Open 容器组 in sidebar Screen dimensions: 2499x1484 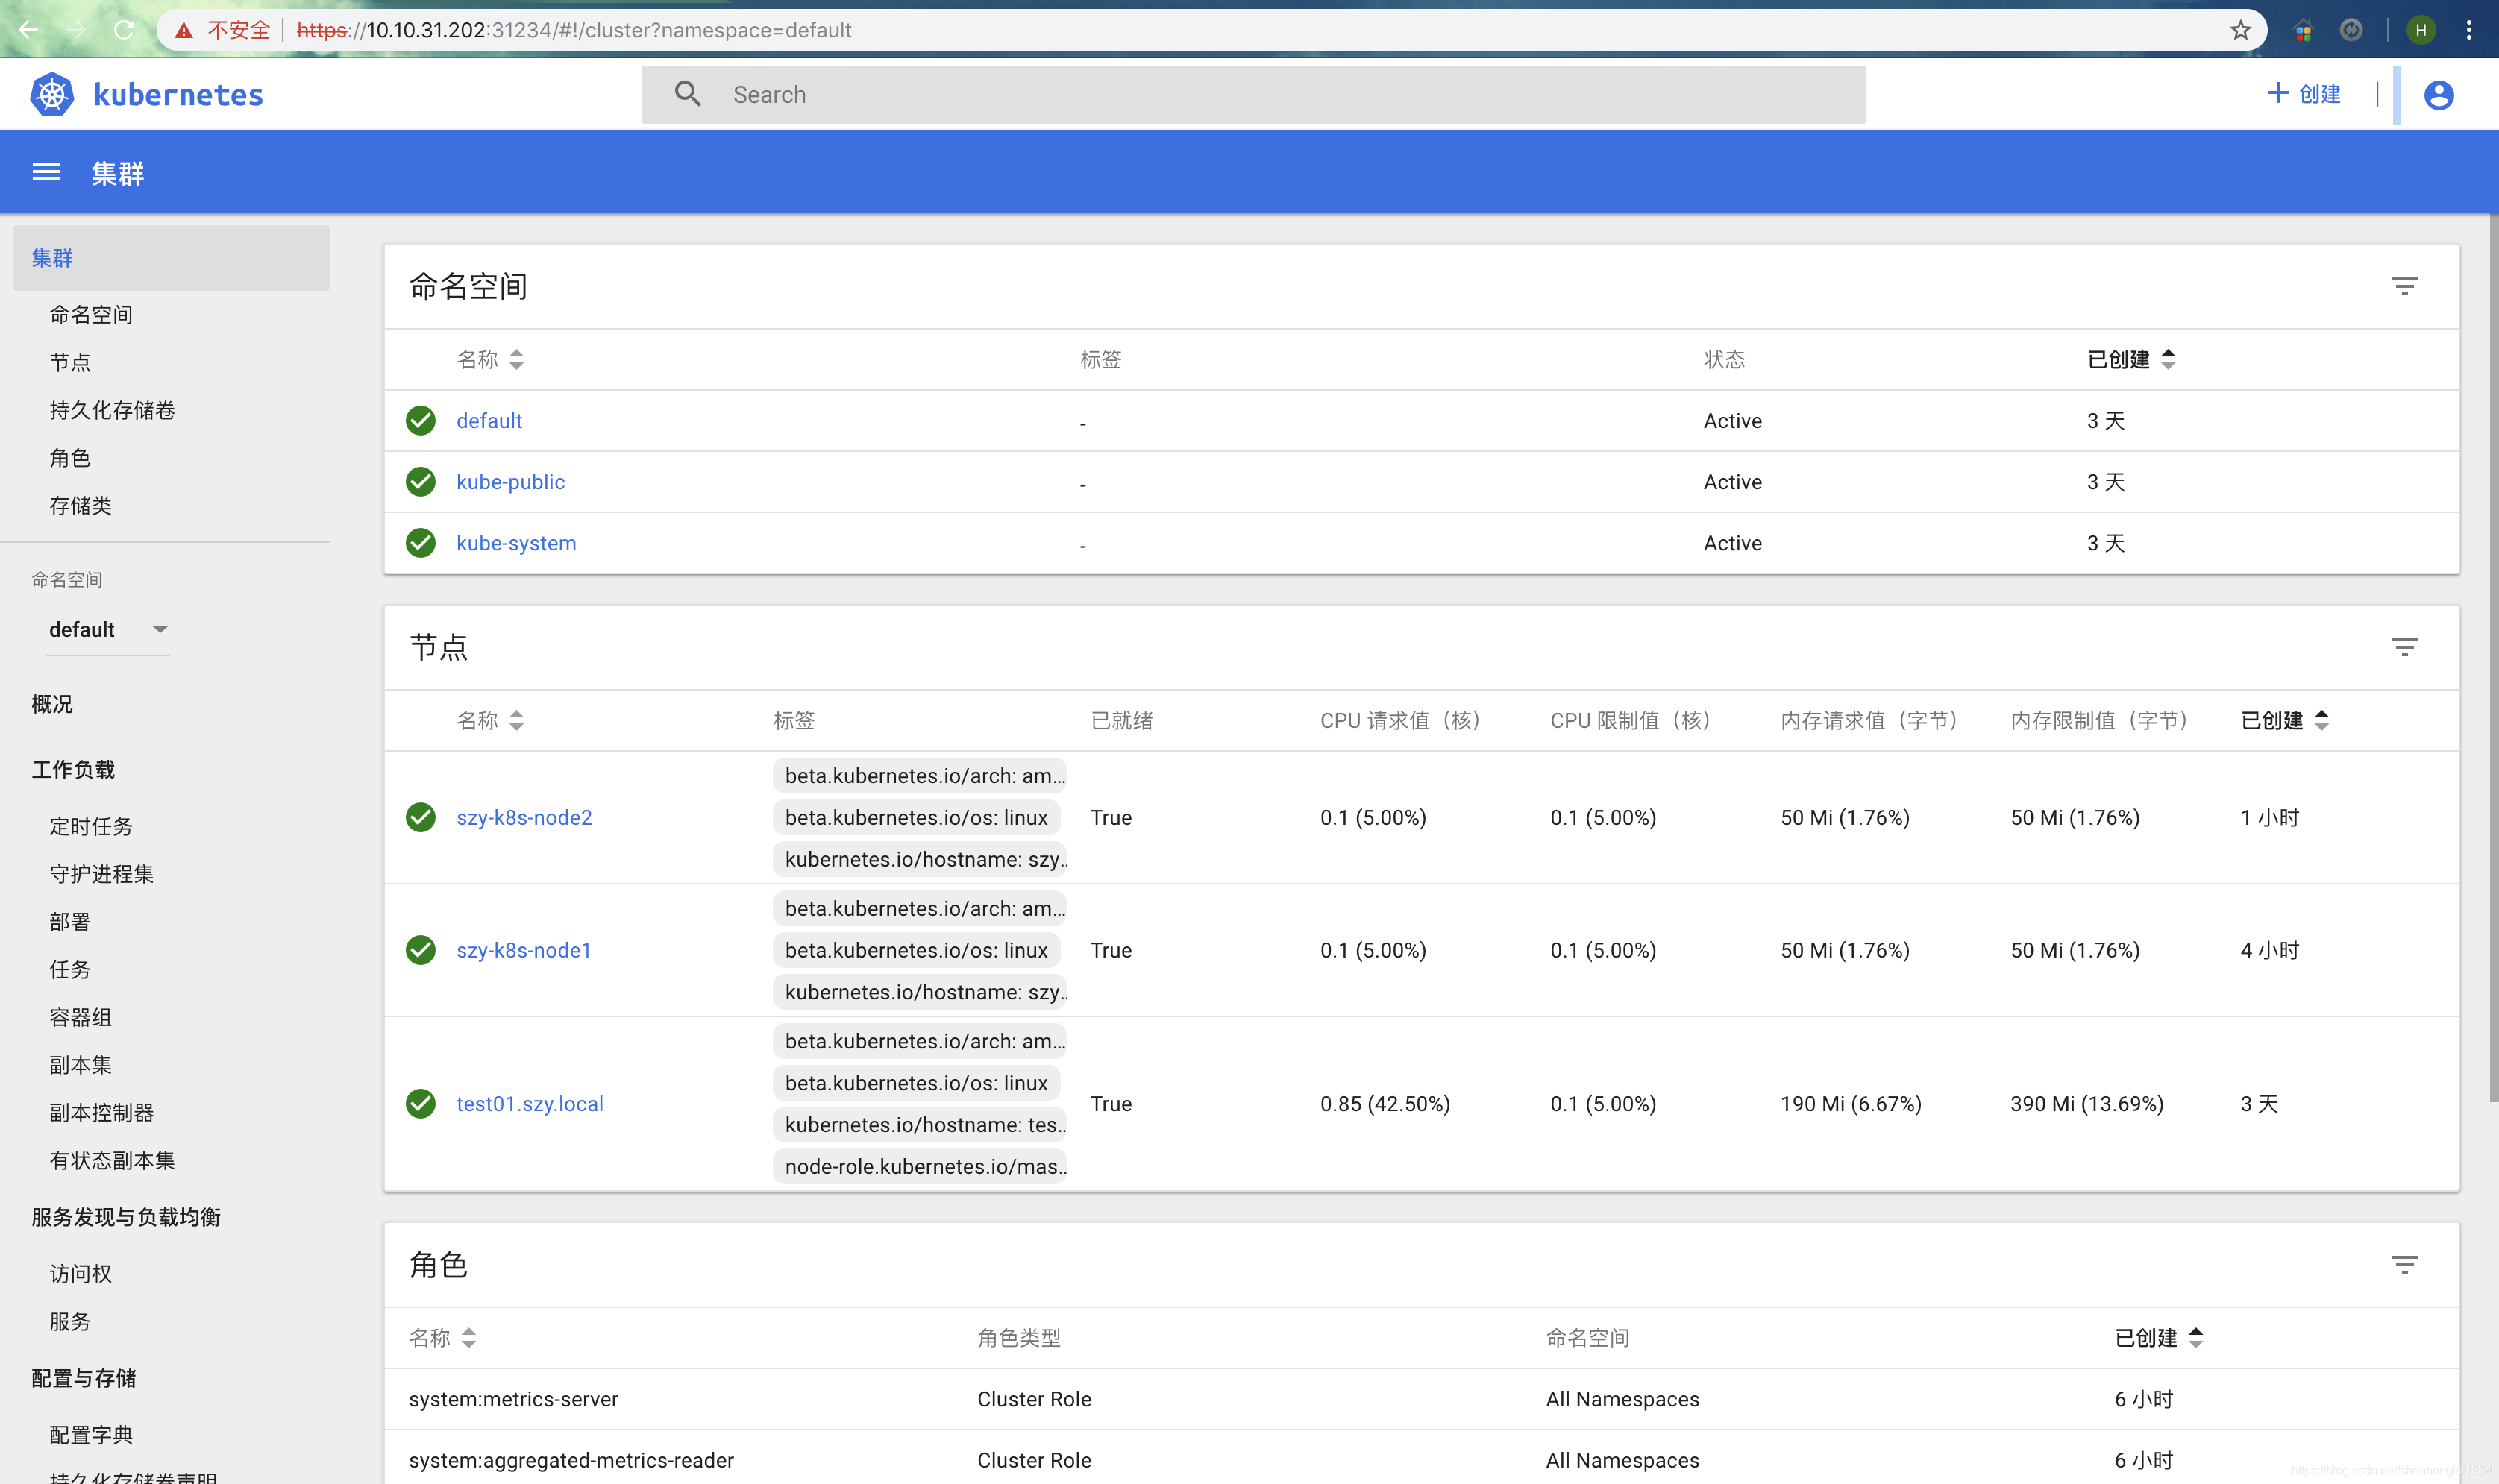pyautogui.click(x=81, y=1018)
